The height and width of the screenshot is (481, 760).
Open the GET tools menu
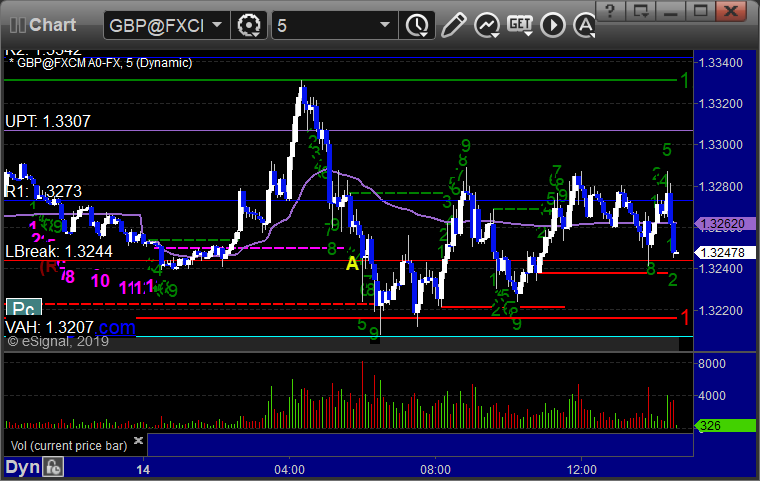[x=520, y=25]
